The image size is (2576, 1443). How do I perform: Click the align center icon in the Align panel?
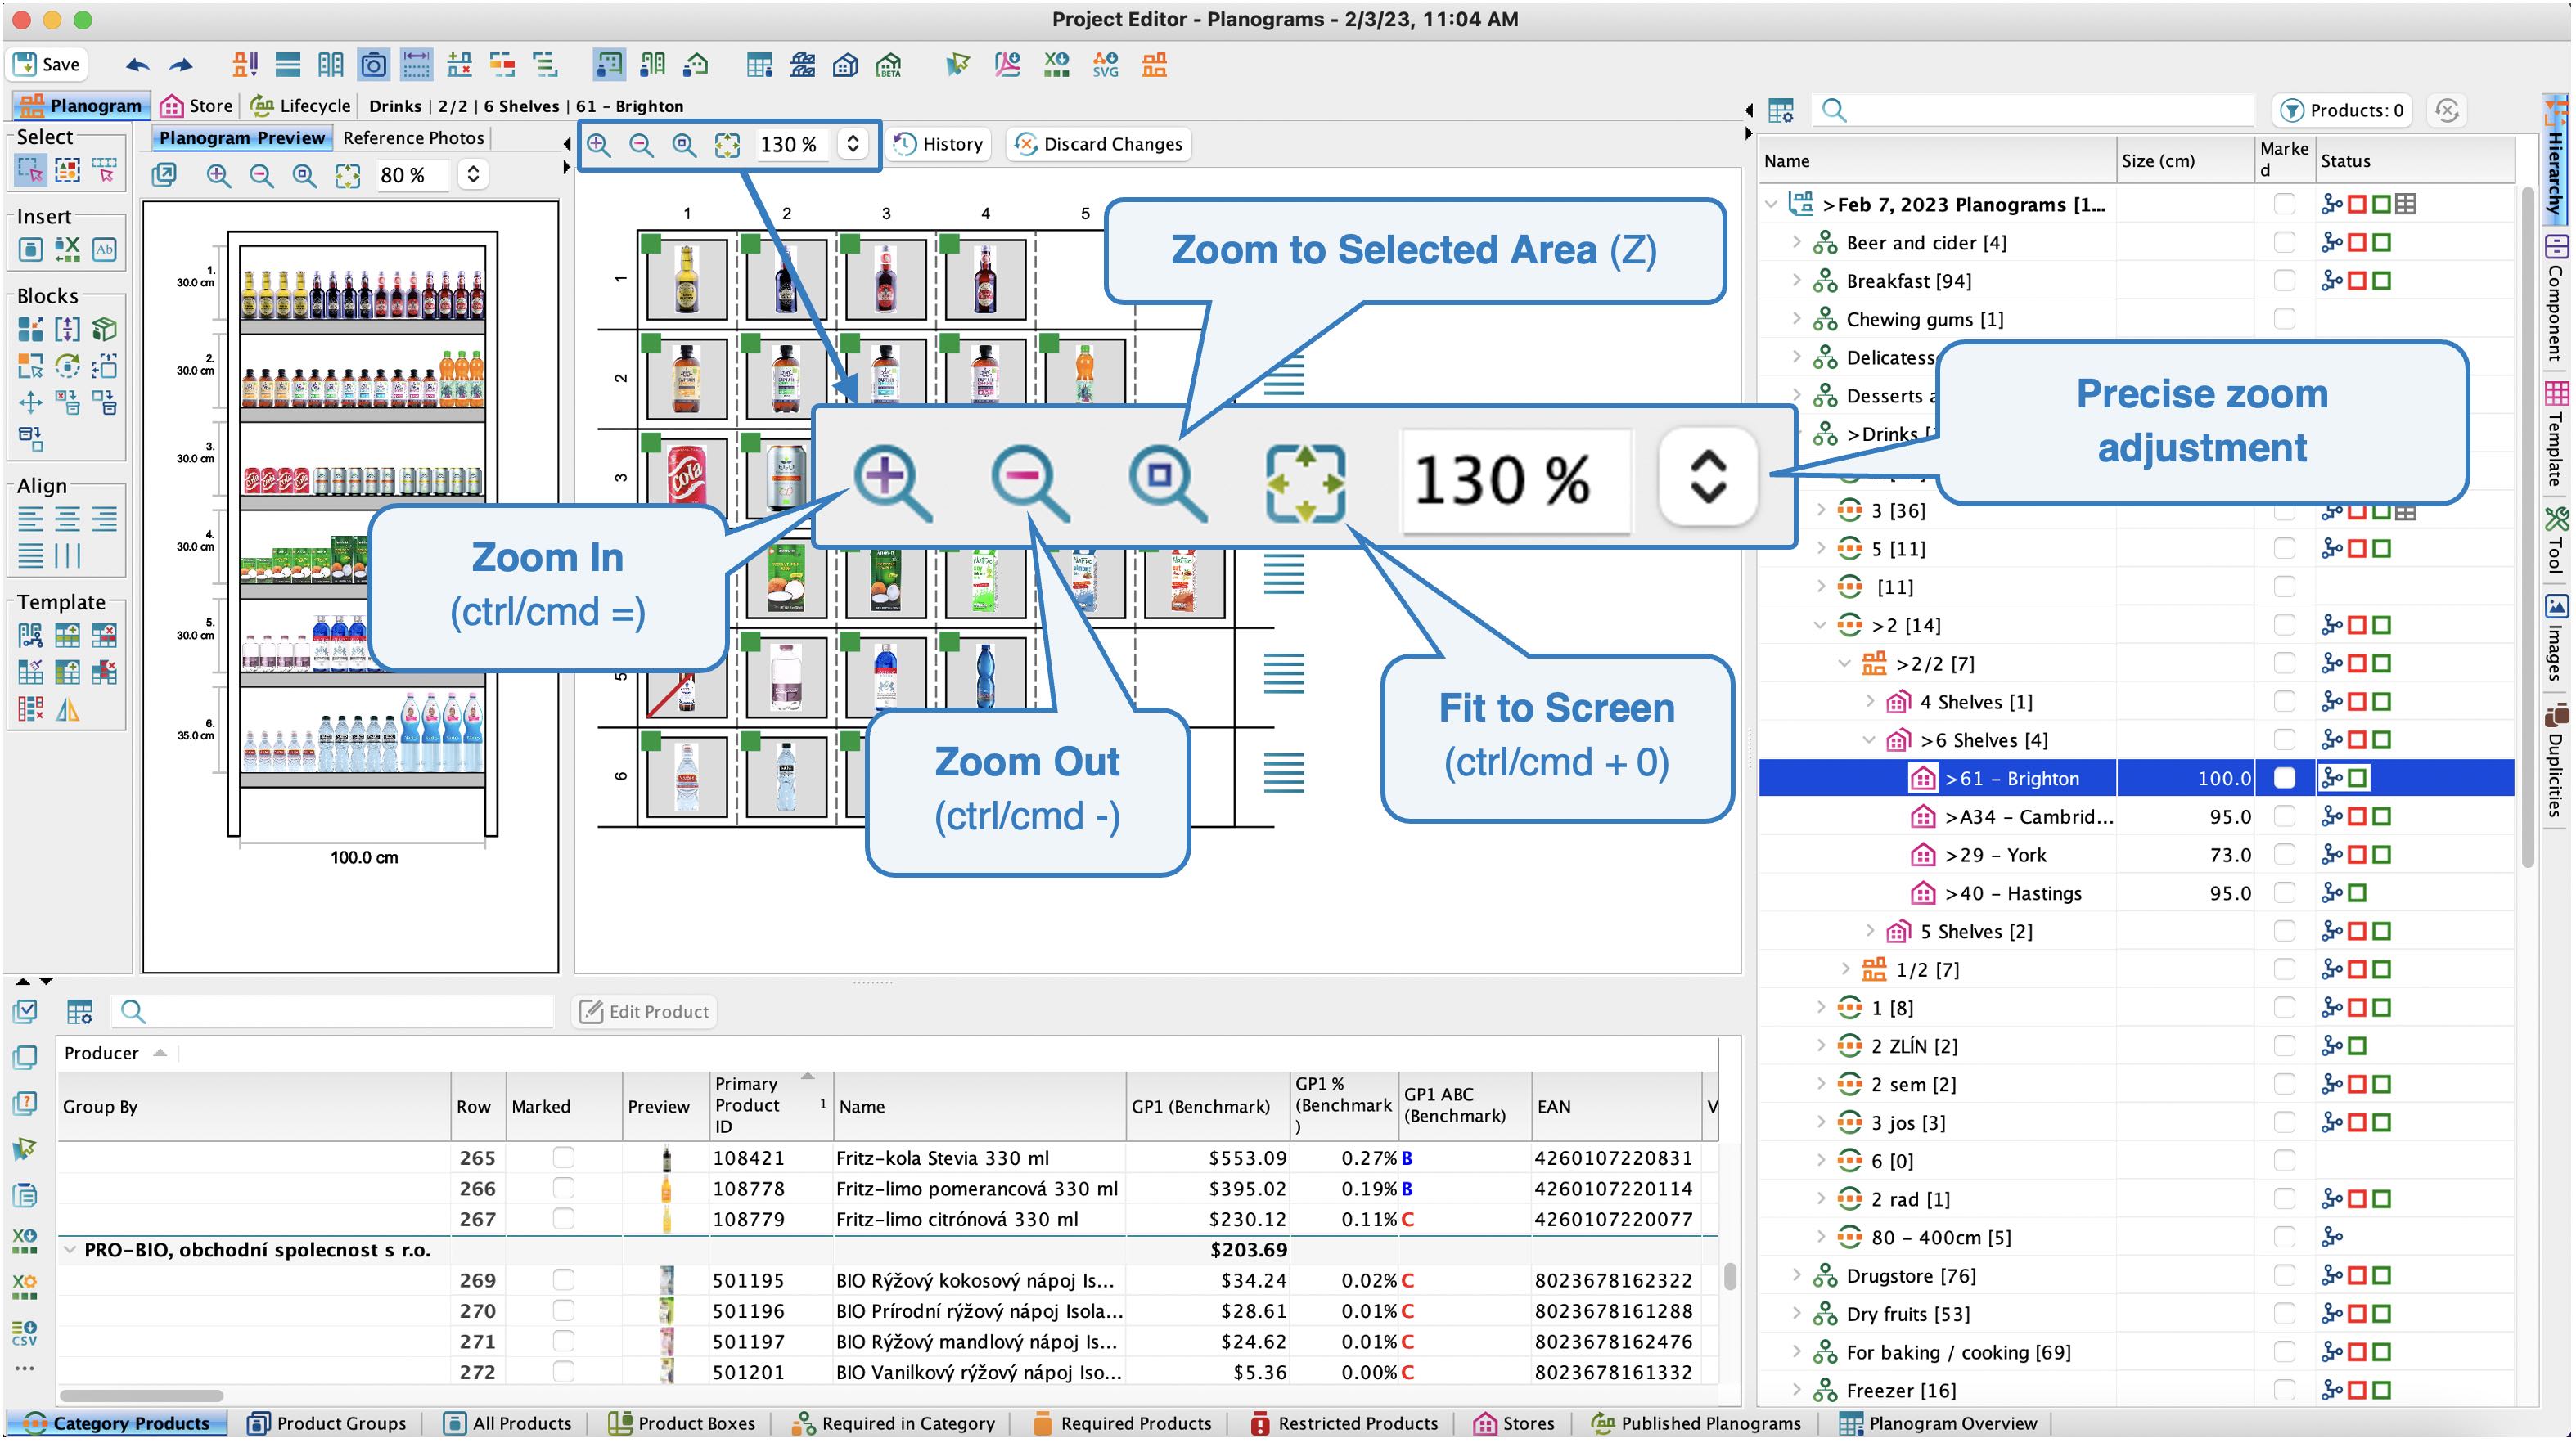(67, 518)
